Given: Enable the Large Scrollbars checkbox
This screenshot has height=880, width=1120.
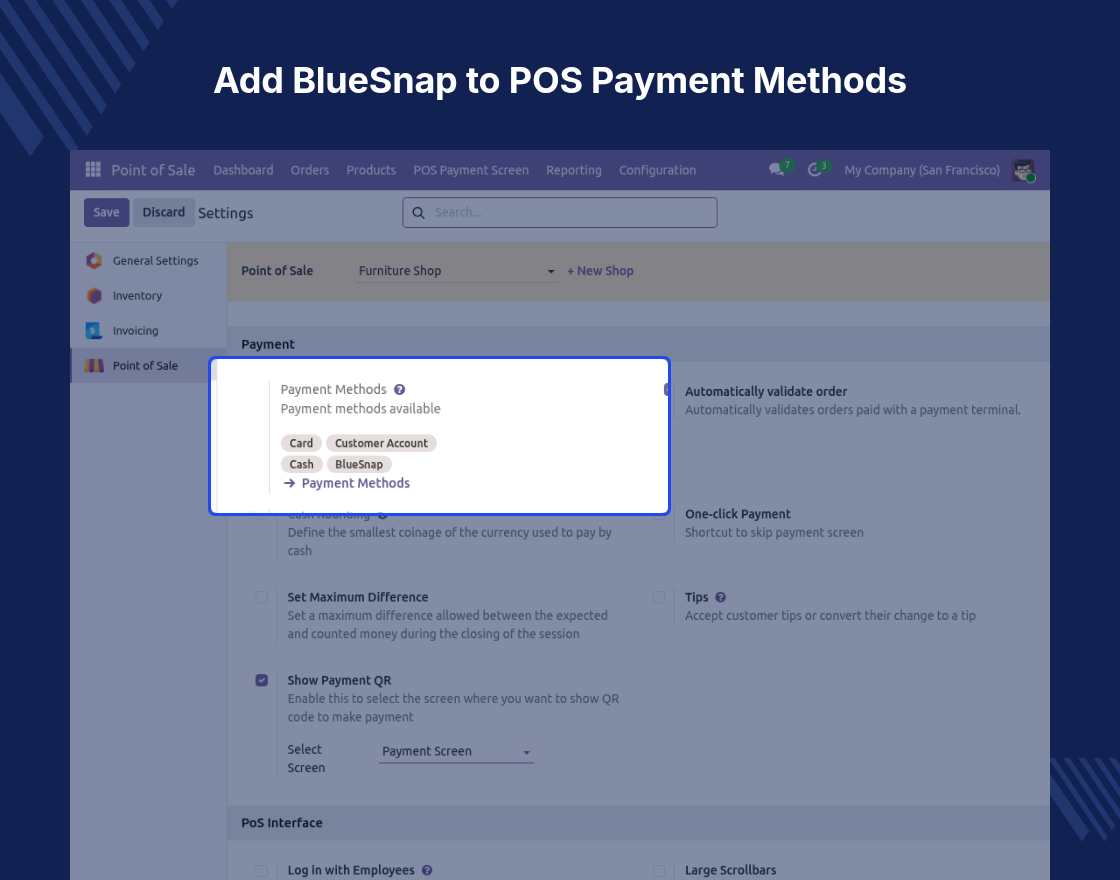Looking at the screenshot, I should 659,871.
